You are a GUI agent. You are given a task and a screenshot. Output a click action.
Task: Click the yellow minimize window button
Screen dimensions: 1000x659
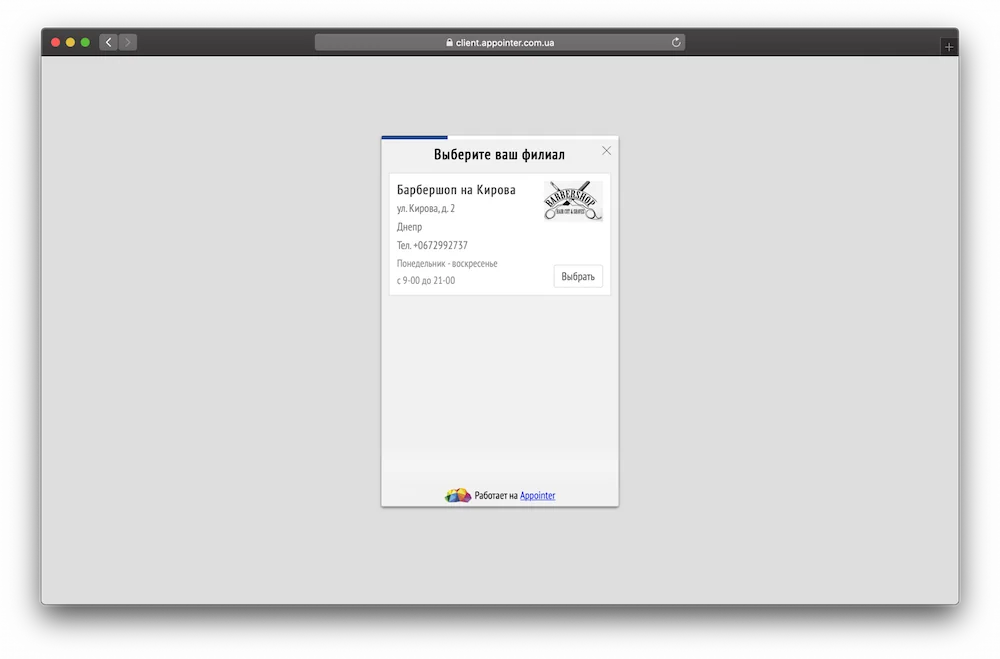[70, 42]
